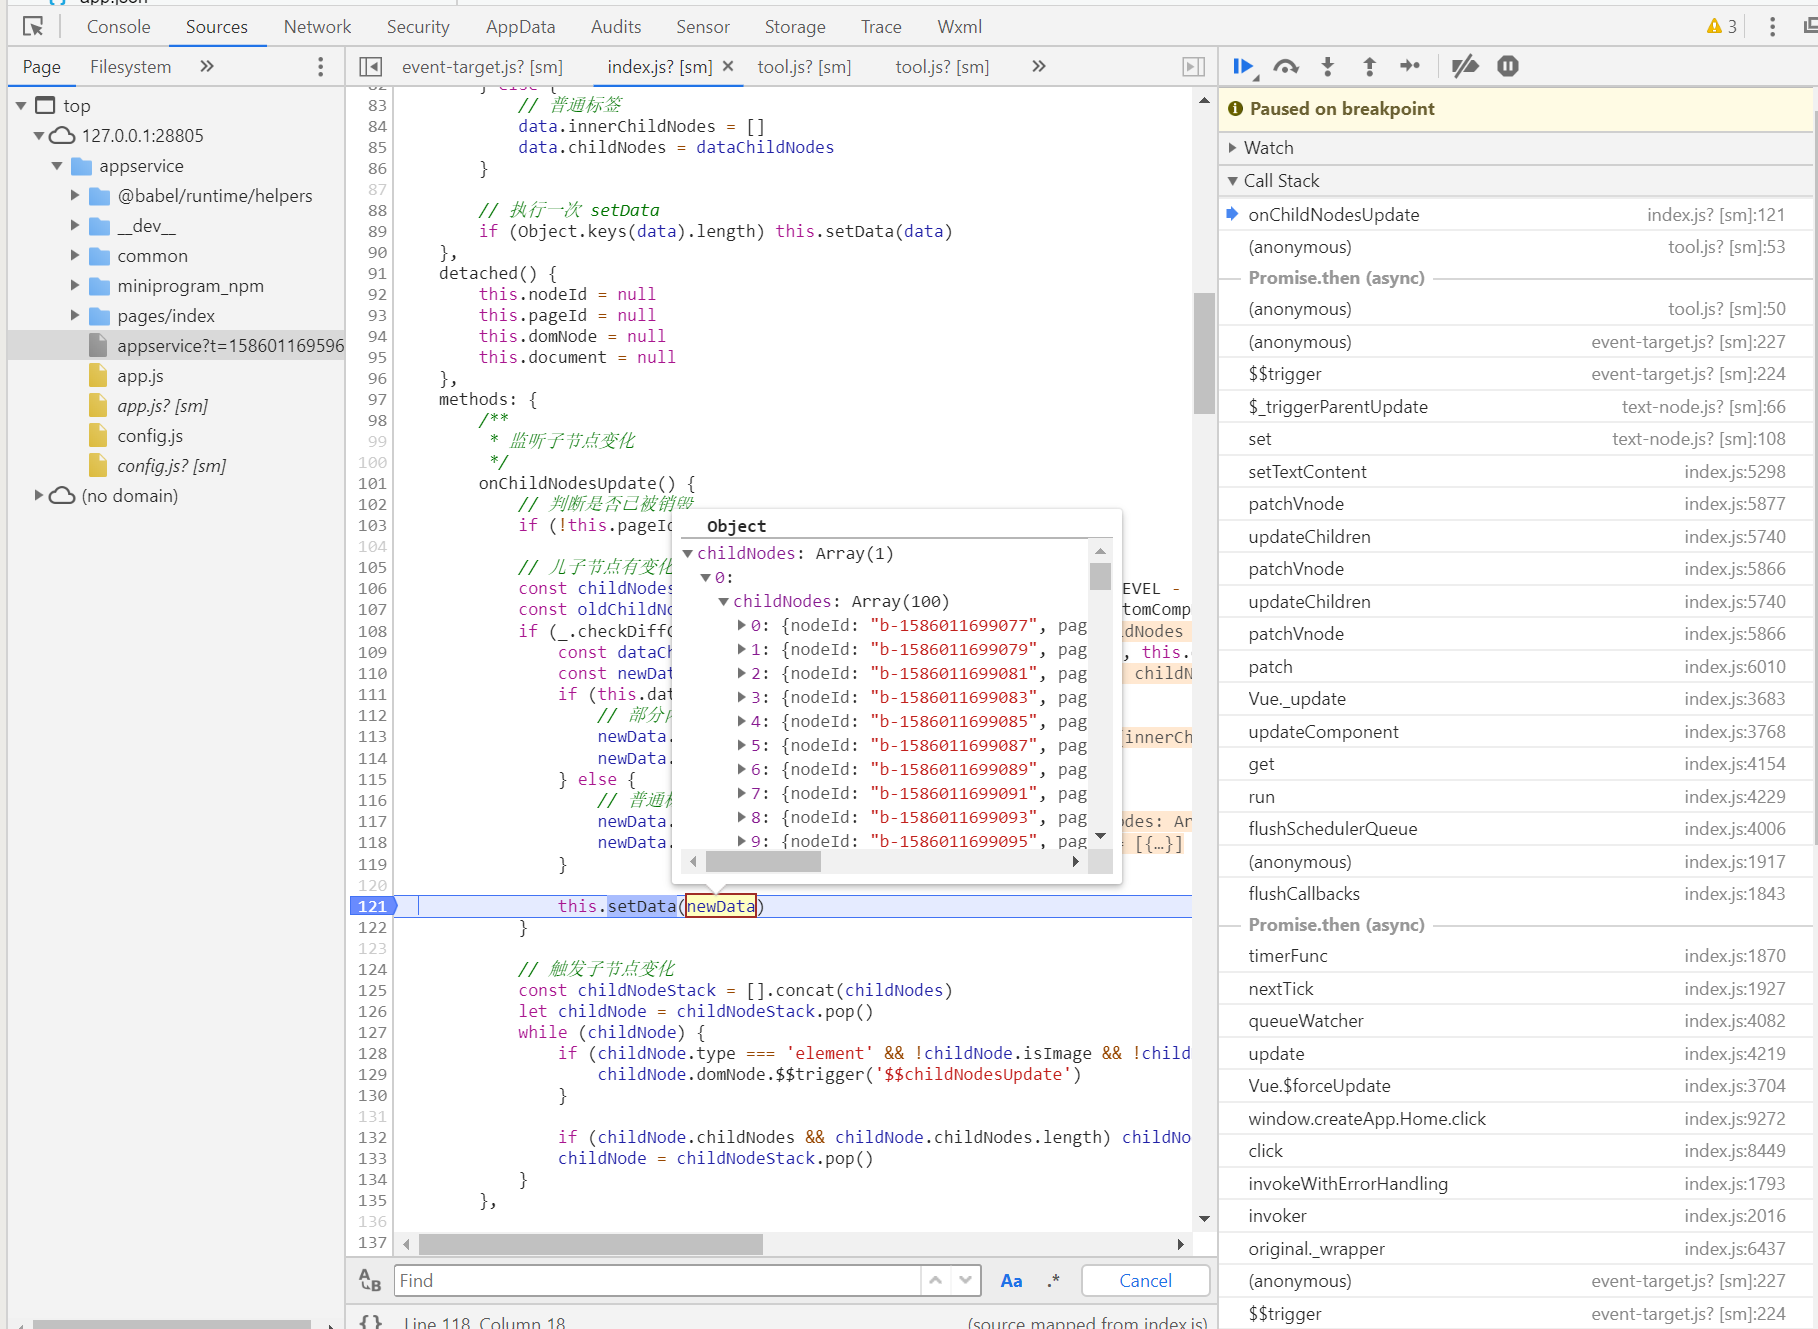Step into the next function call
The height and width of the screenshot is (1329, 1818).
click(x=1328, y=66)
